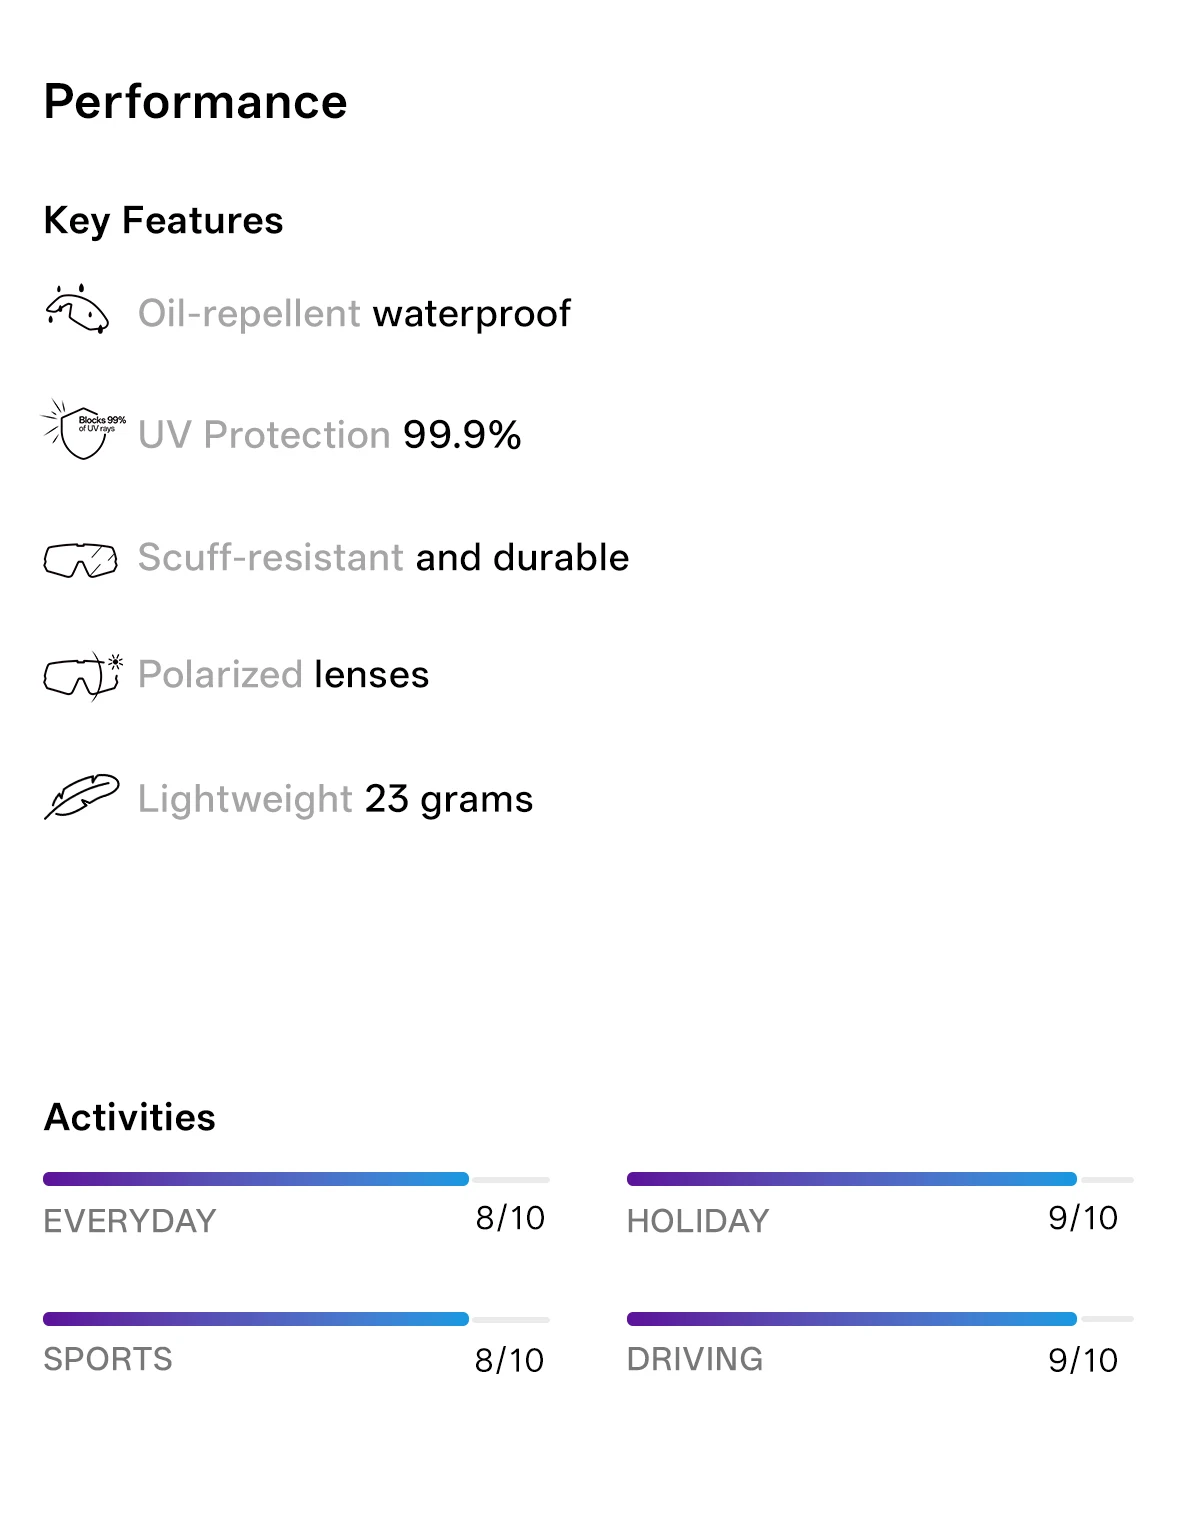Image resolution: width=1200 pixels, height=1518 pixels.
Task: Click the HOLIDAY 9/10 score
Action: (x=1083, y=1218)
